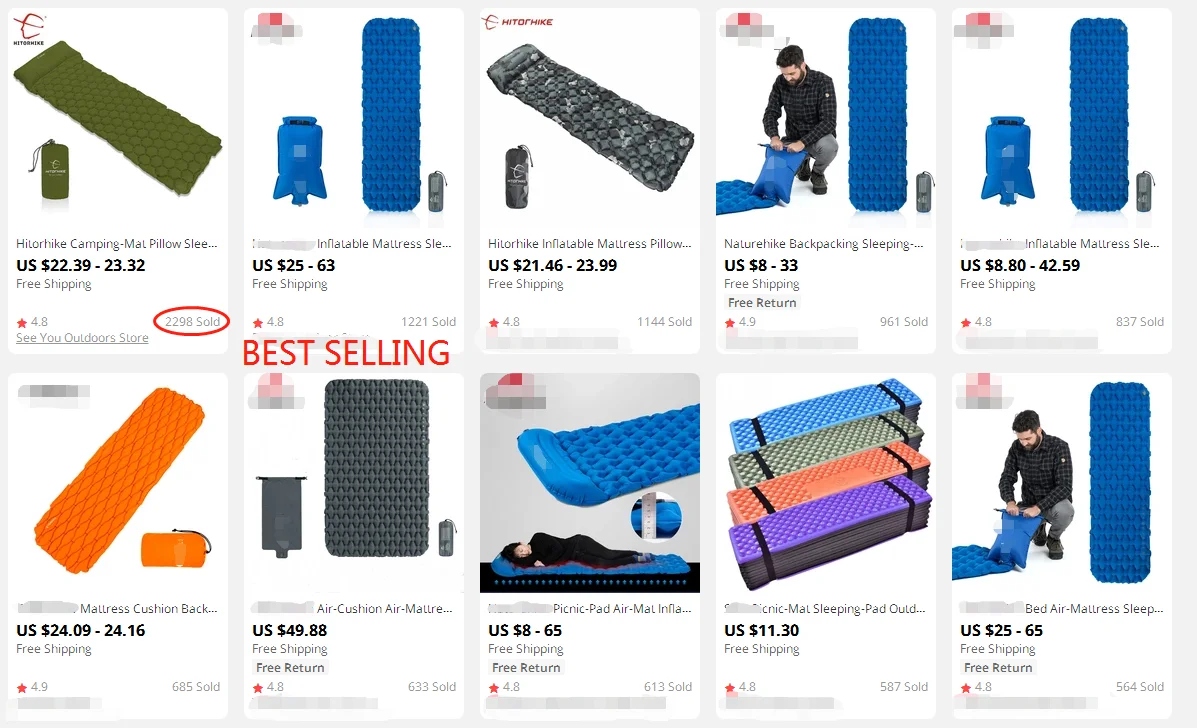Open the dark gray double air mattress image
Screen dimensions: 1197x728
tap(353, 483)
